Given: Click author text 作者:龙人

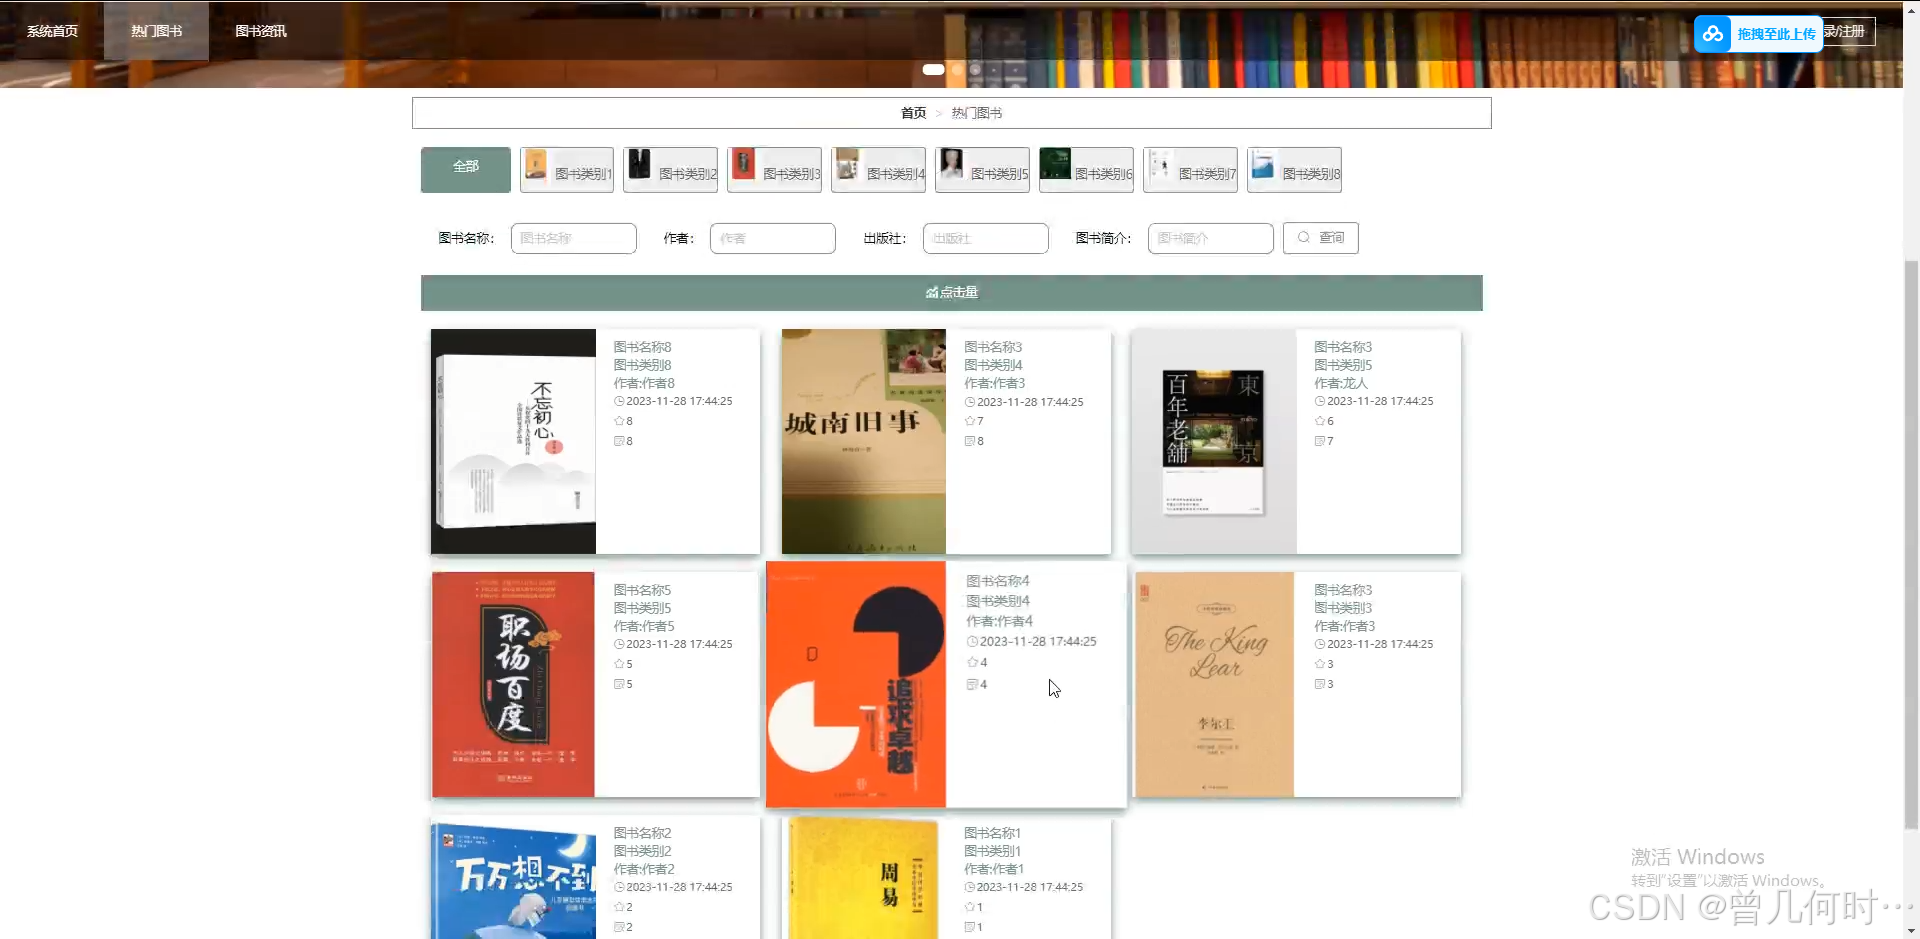Looking at the screenshot, I should (1340, 383).
